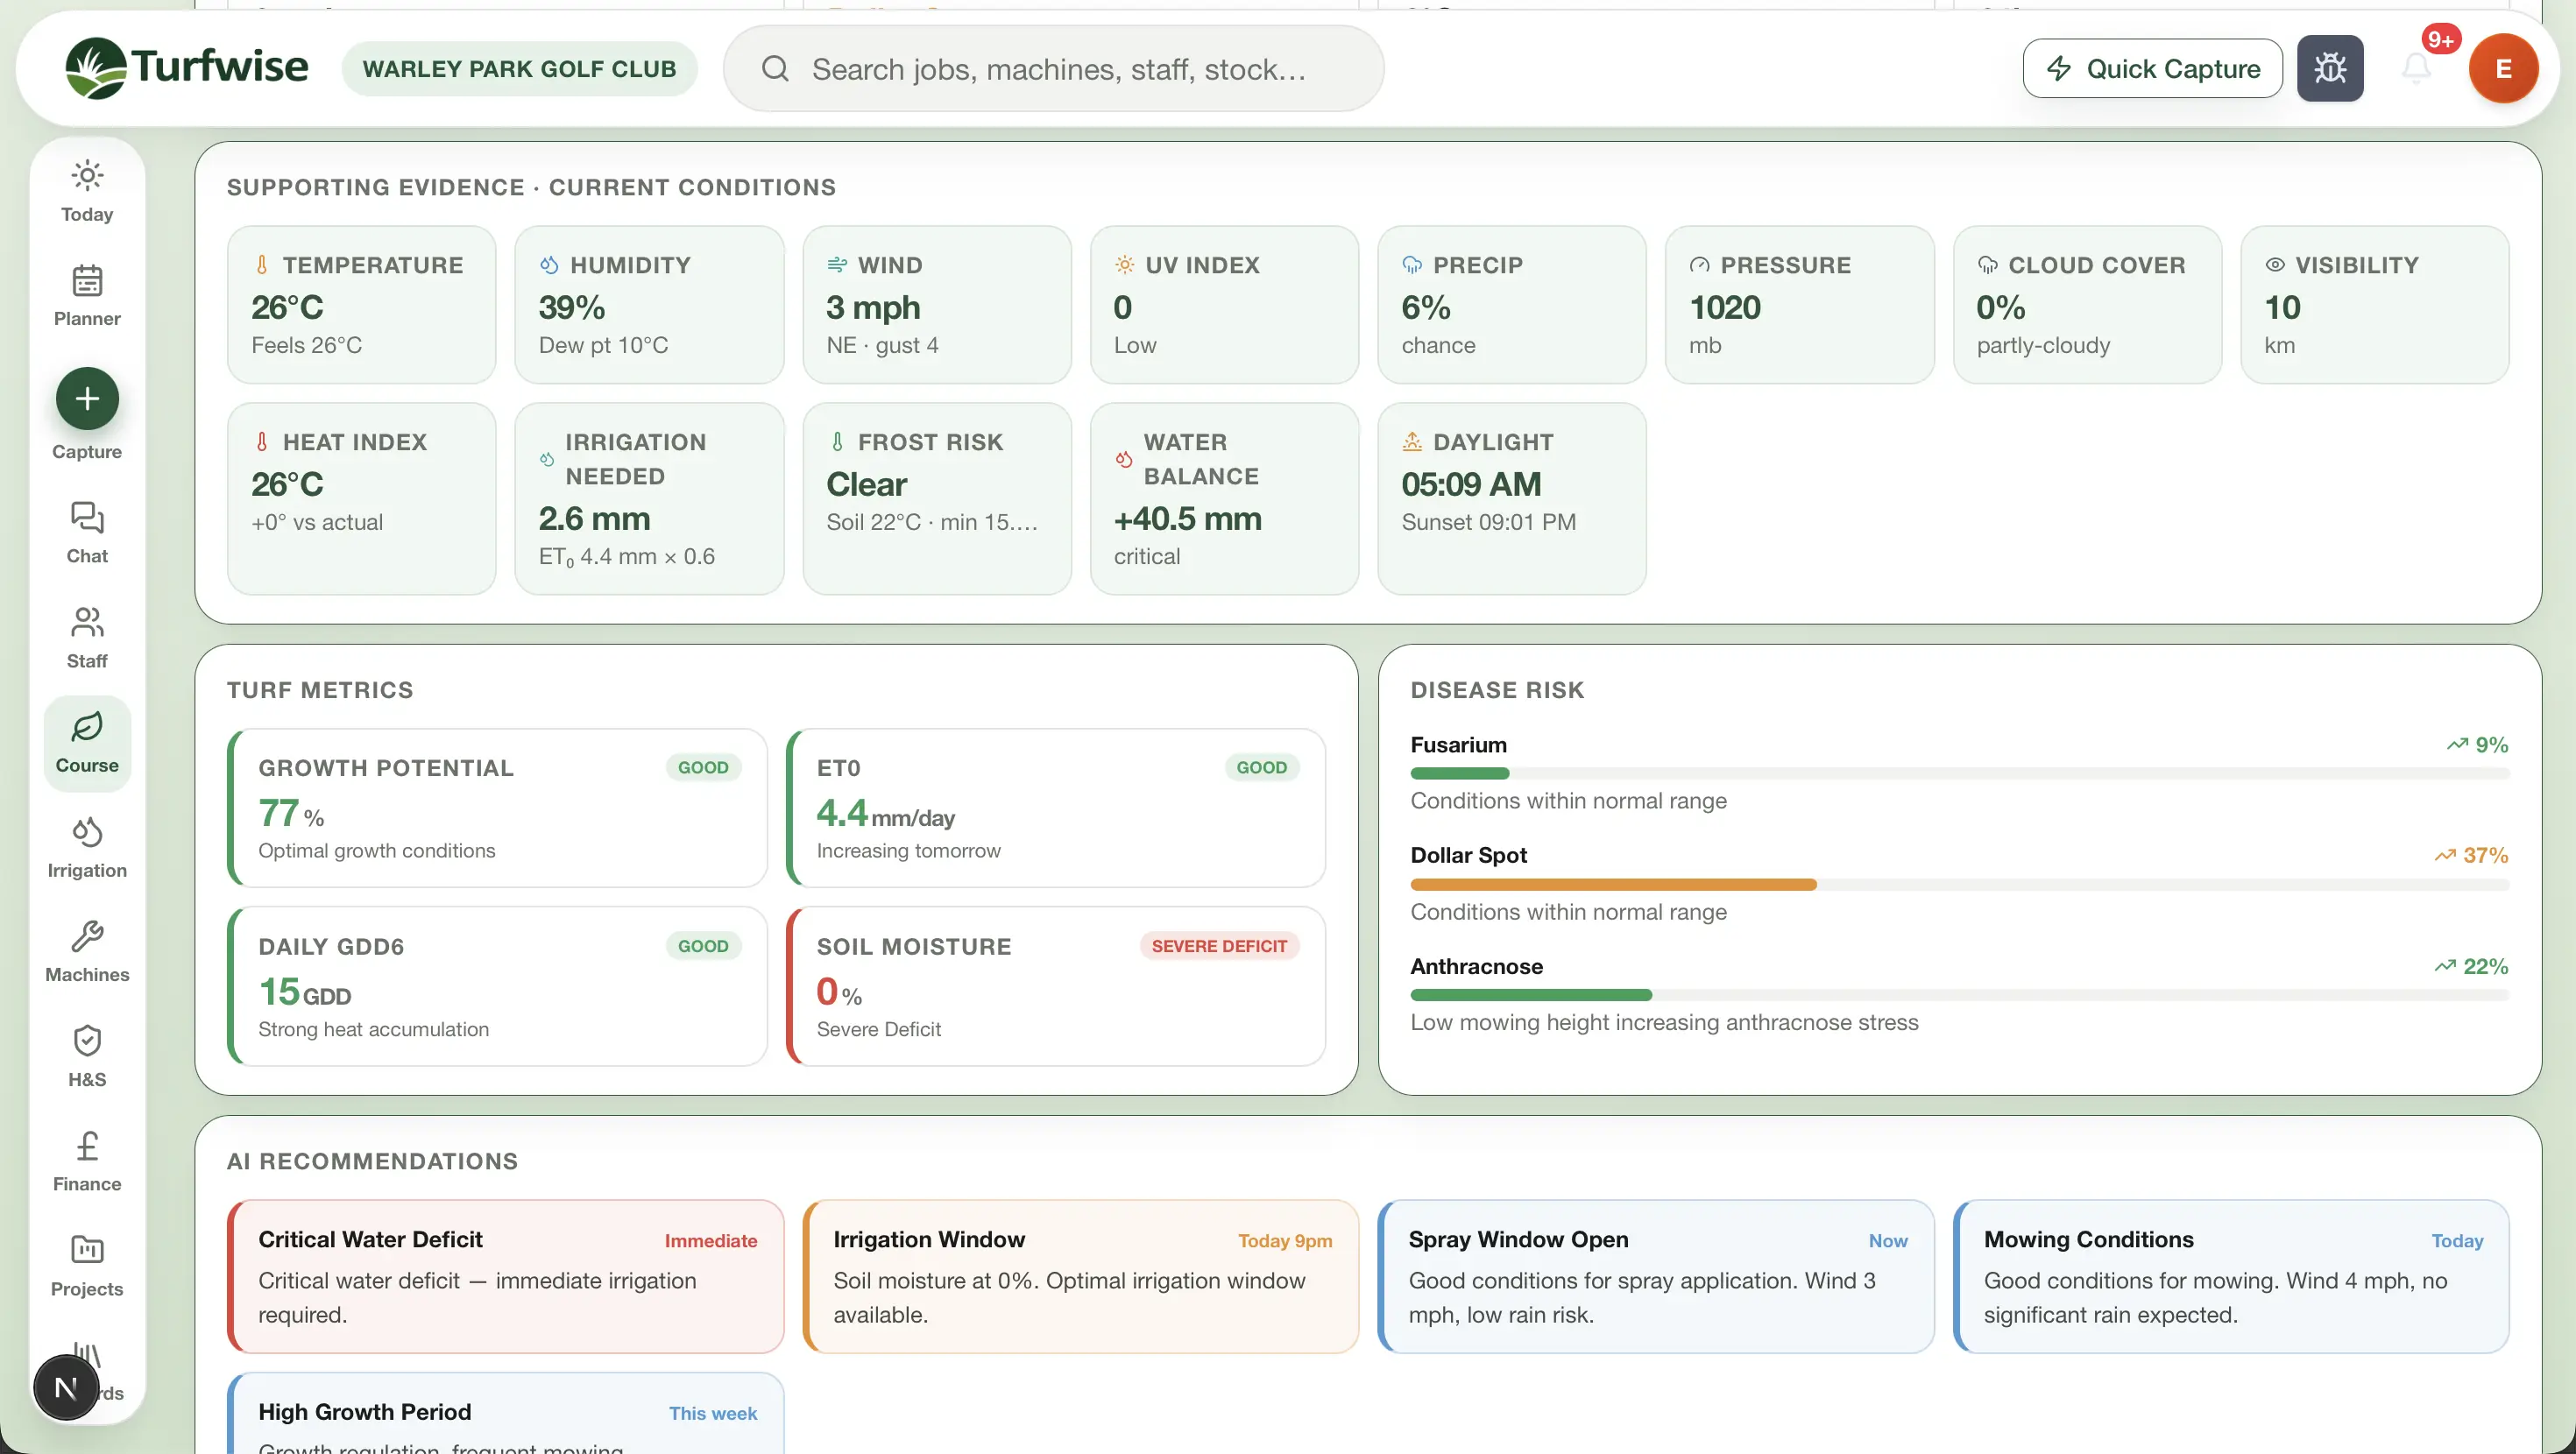Open Irrigation from the sidebar

87,847
